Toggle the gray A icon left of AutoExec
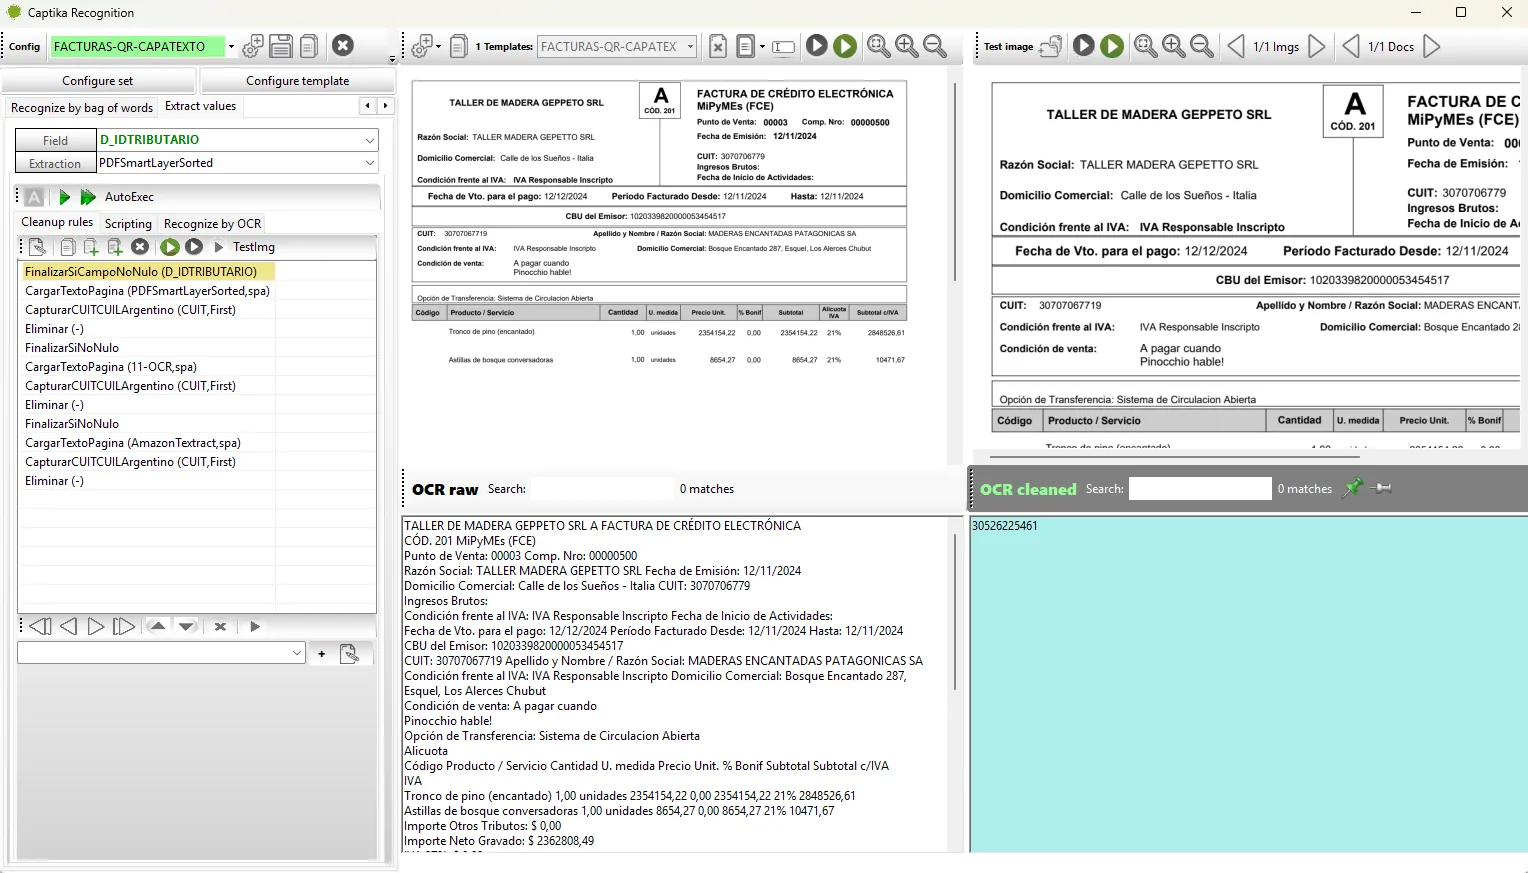This screenshot has width=1528, height=873. pyautogui.click(x=34, y=197)
